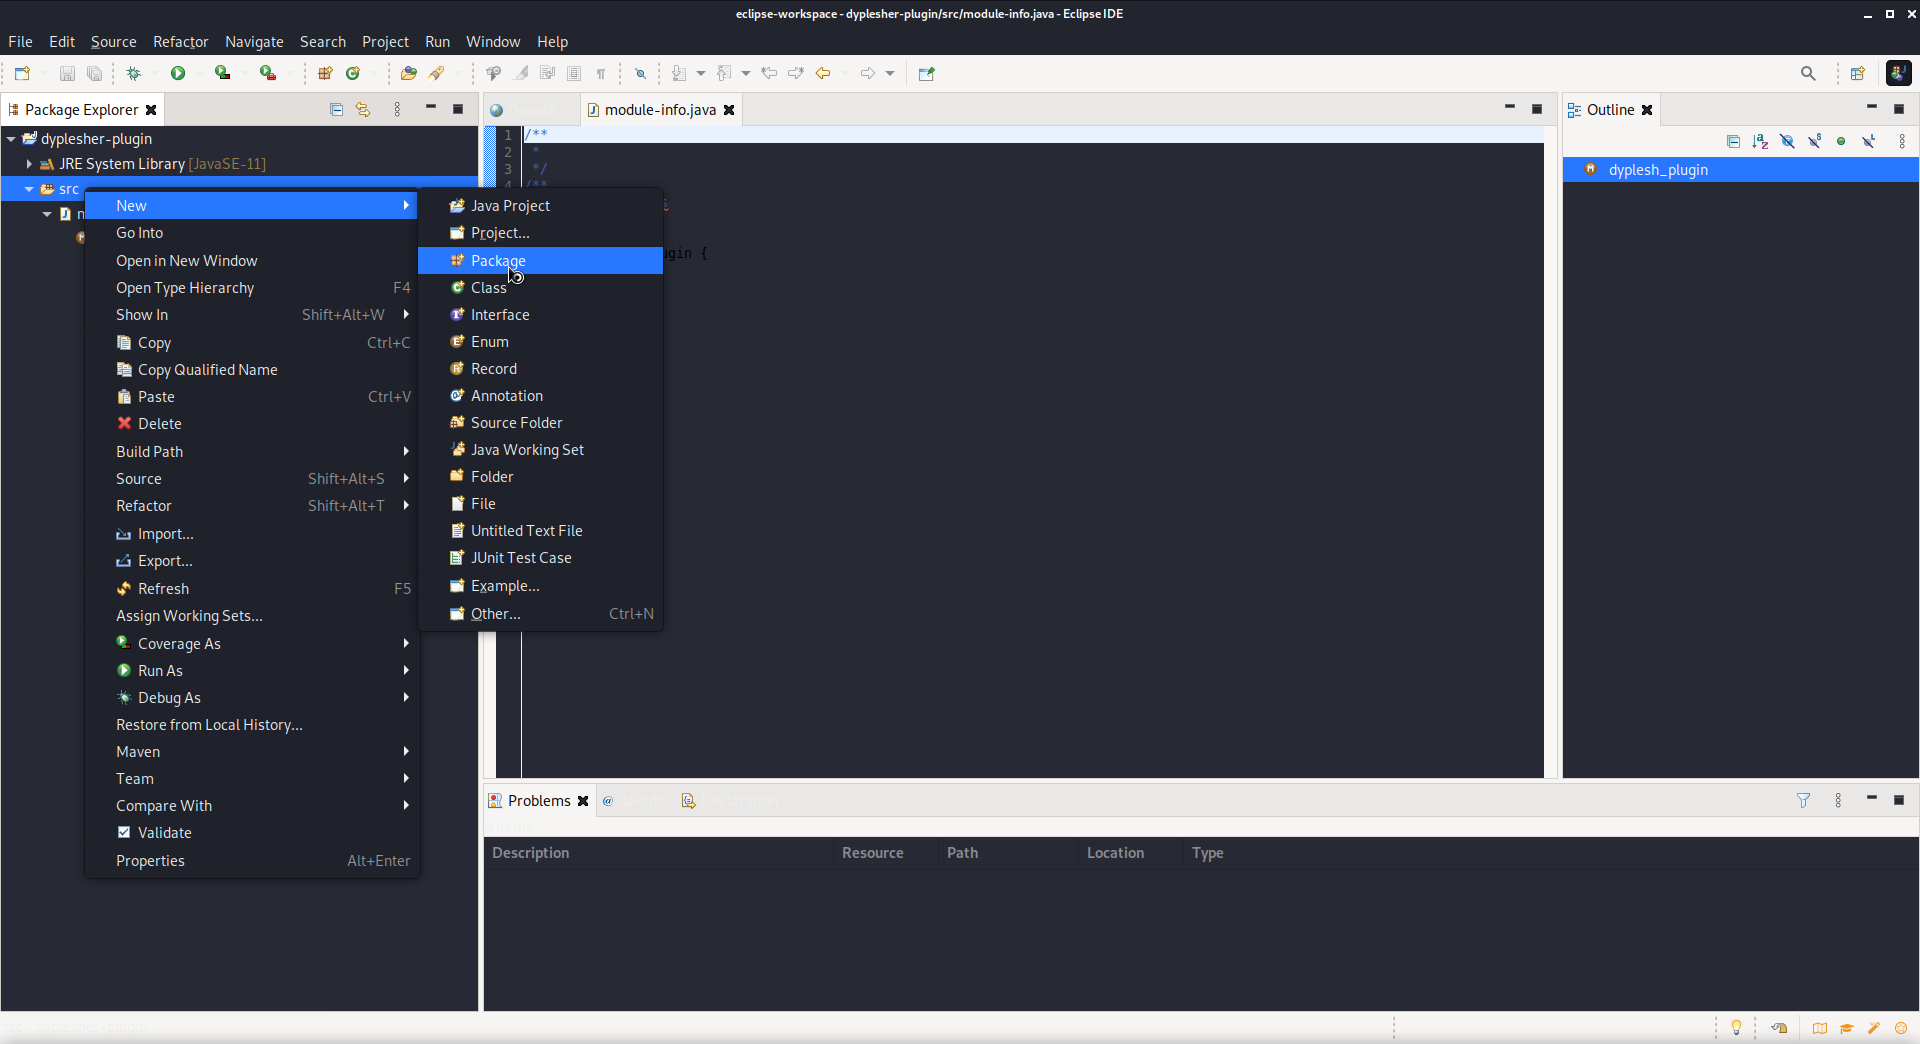Click the Back navigation yellow arrow
Screen dimensions: 1920x1044
tap(823, 73)
